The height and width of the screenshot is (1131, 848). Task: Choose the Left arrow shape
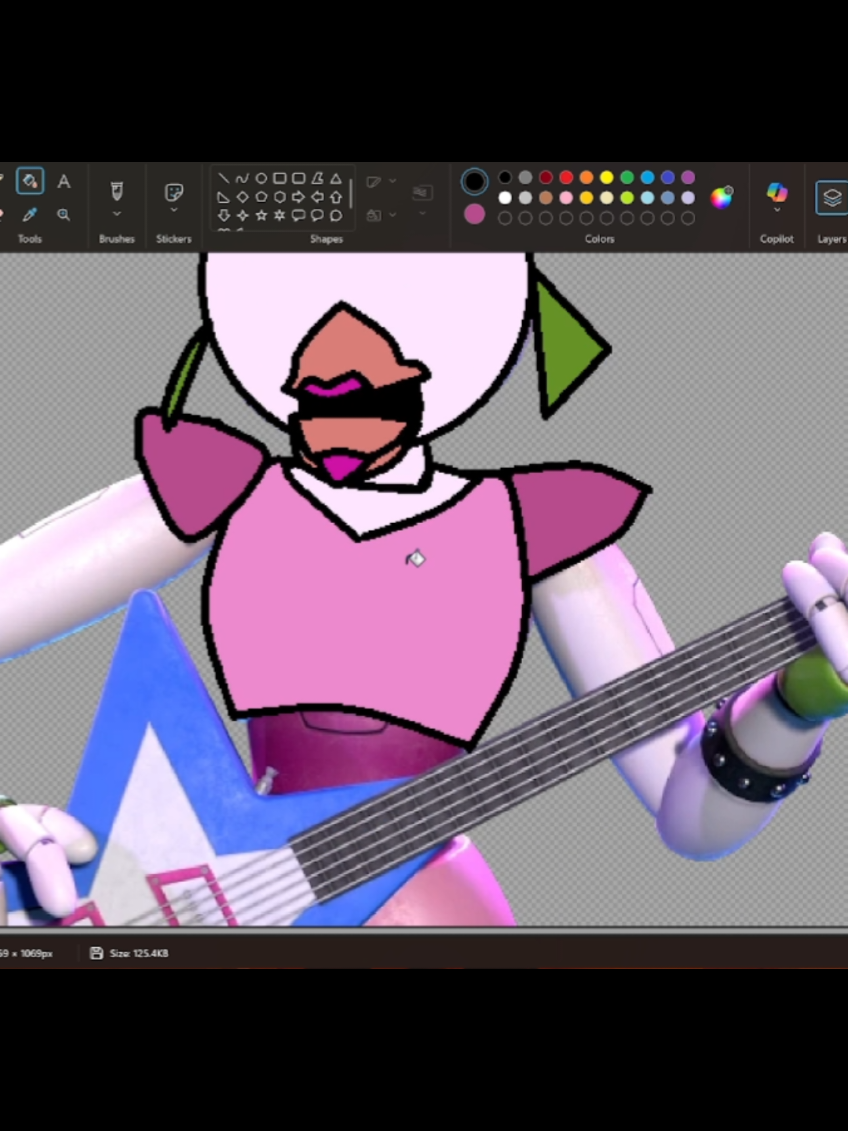pos(317,197)
